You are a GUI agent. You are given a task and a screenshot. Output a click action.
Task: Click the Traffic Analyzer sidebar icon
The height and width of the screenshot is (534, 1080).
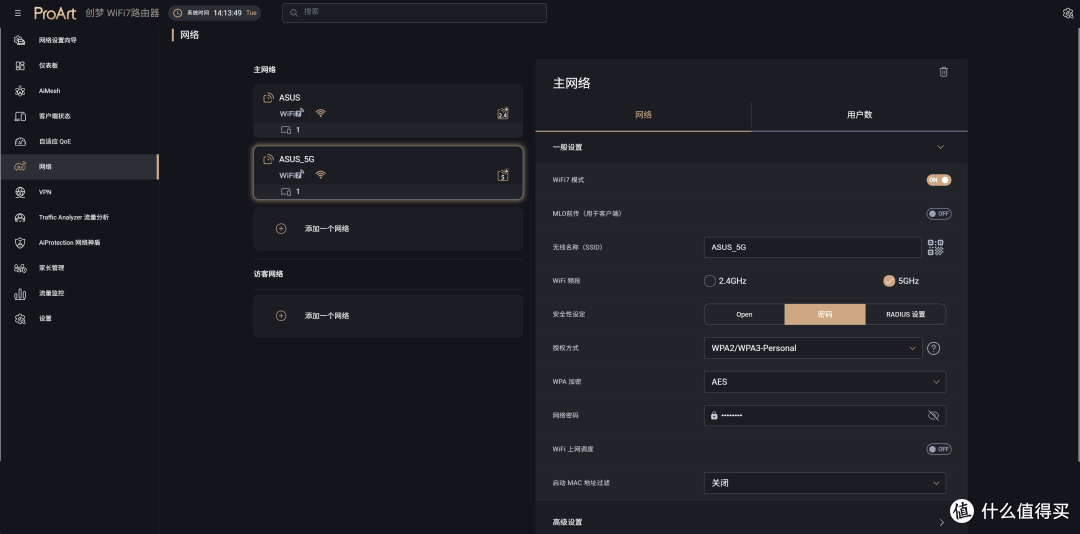(20, 217)
